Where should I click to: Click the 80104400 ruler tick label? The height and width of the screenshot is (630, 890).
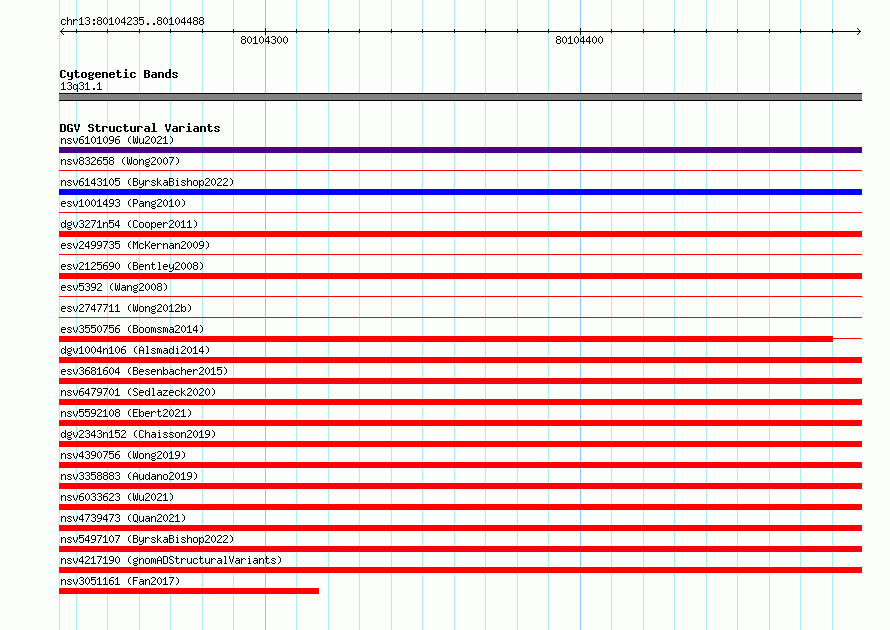coord(580,40)
